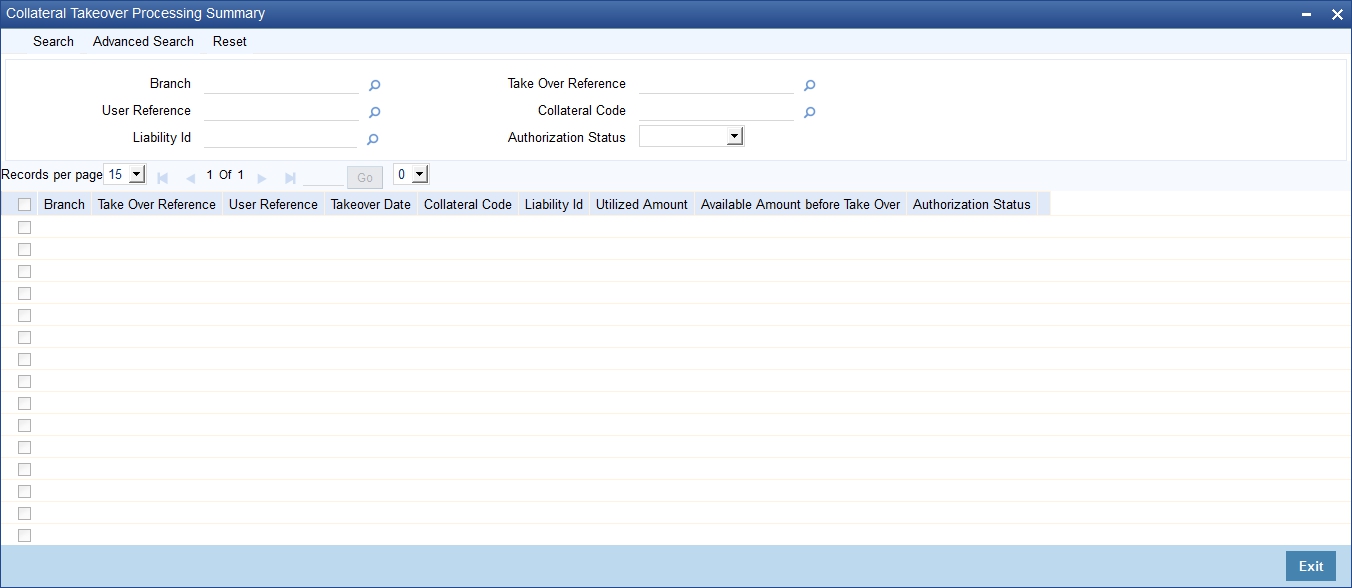The height and width of the screenshot is (588, 1352).
Task: Close the Collateral Takeover Processing Summary window
Action: click(1337, 14)
